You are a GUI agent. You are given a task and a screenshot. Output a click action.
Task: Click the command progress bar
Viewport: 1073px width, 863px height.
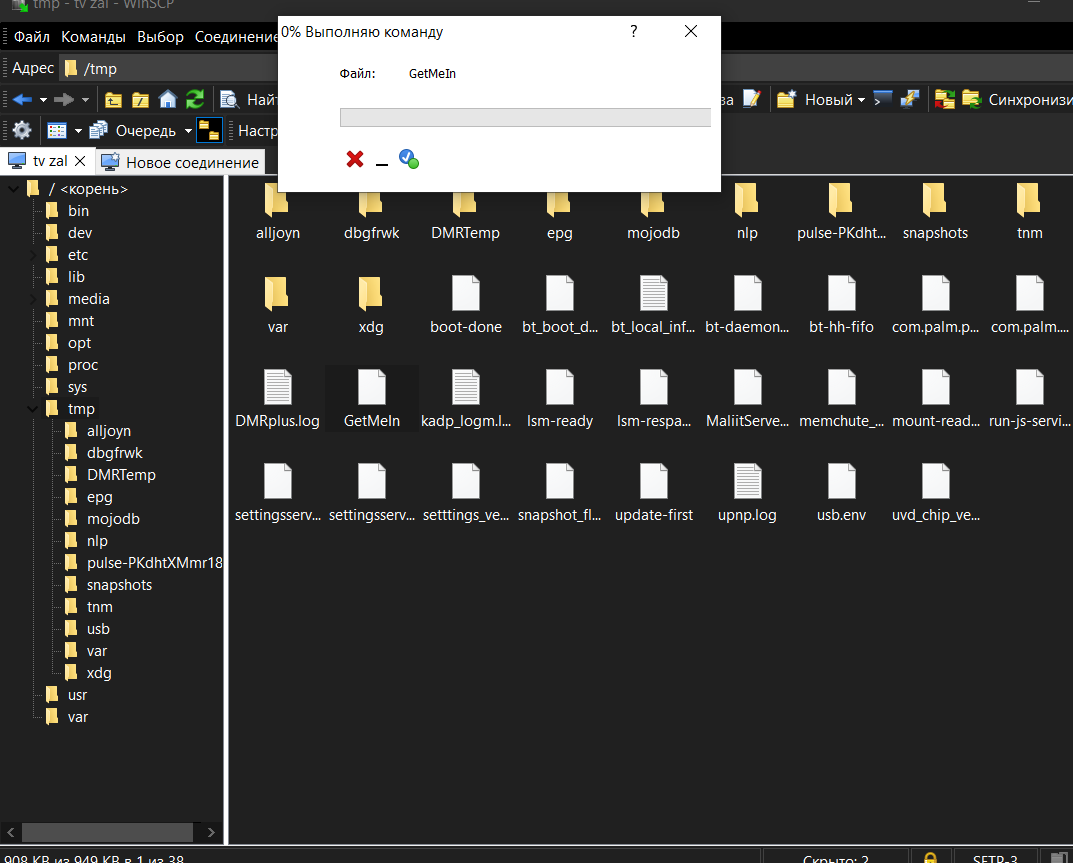click(525, 117)
